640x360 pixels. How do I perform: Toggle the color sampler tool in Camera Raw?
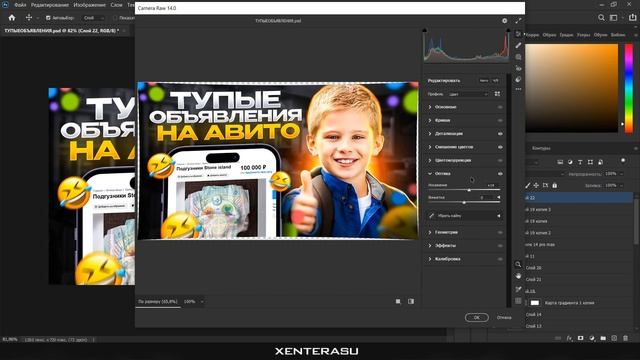518,289
